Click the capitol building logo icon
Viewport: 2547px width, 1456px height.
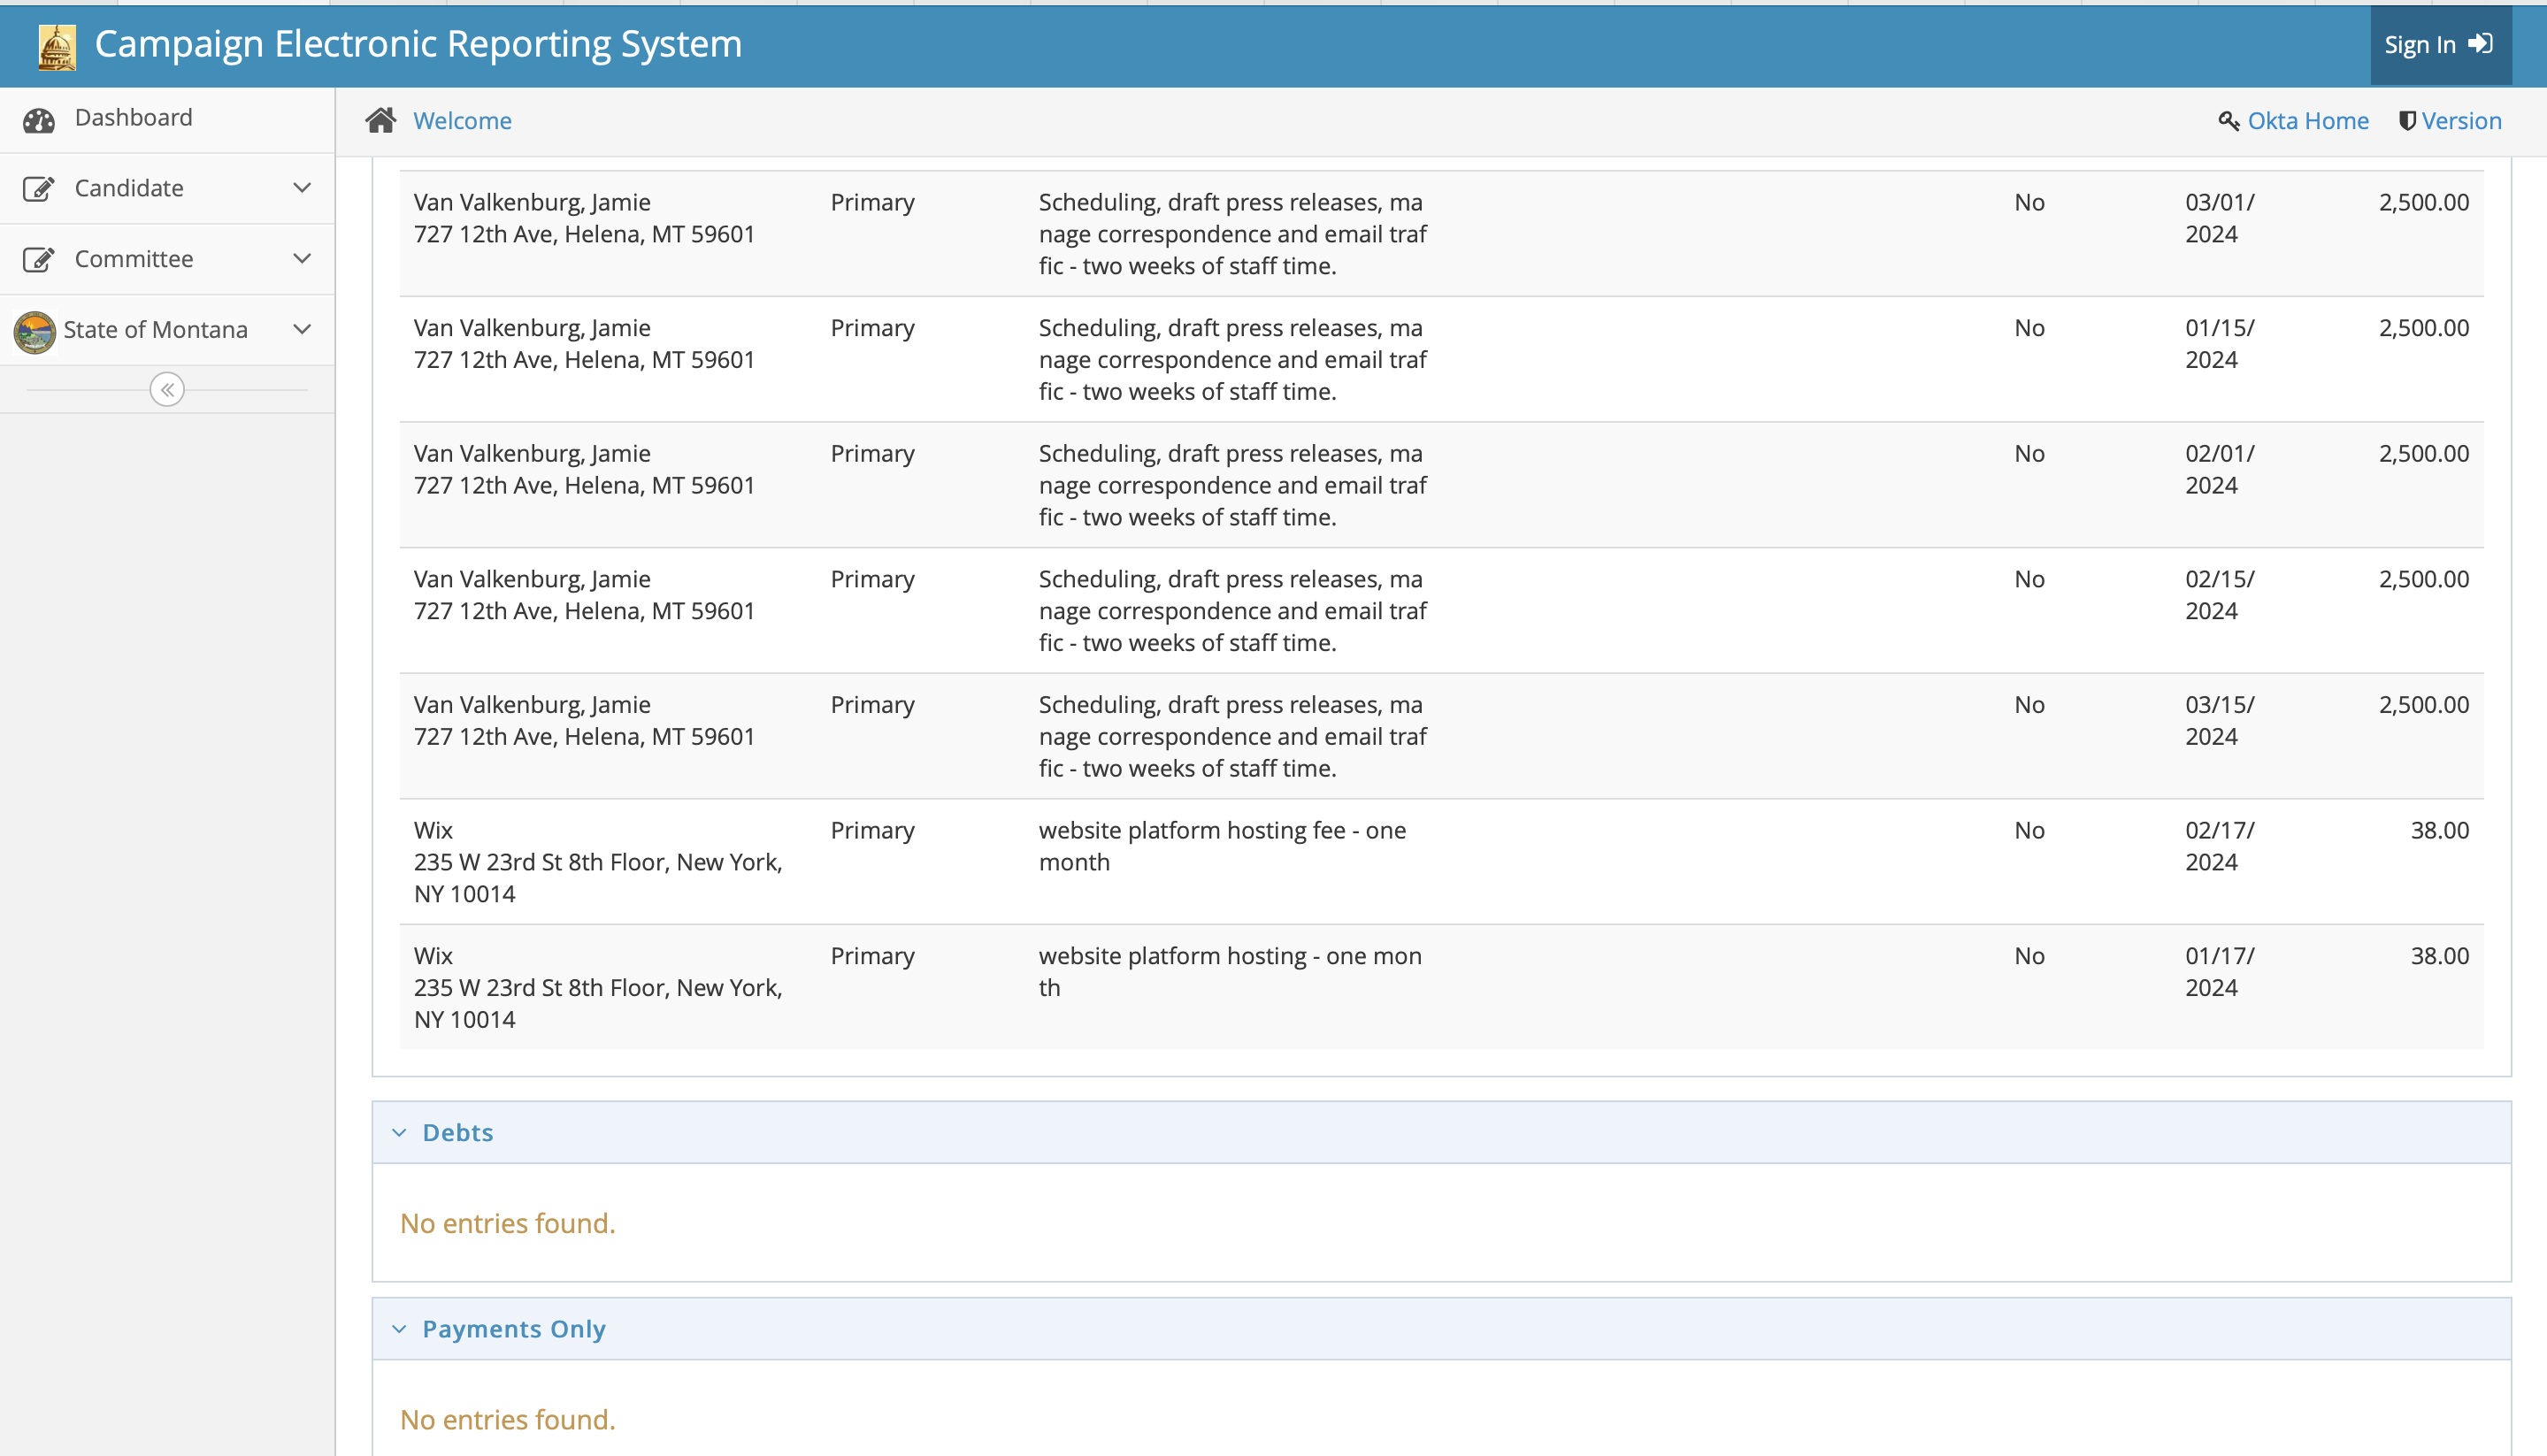(57, 46)
